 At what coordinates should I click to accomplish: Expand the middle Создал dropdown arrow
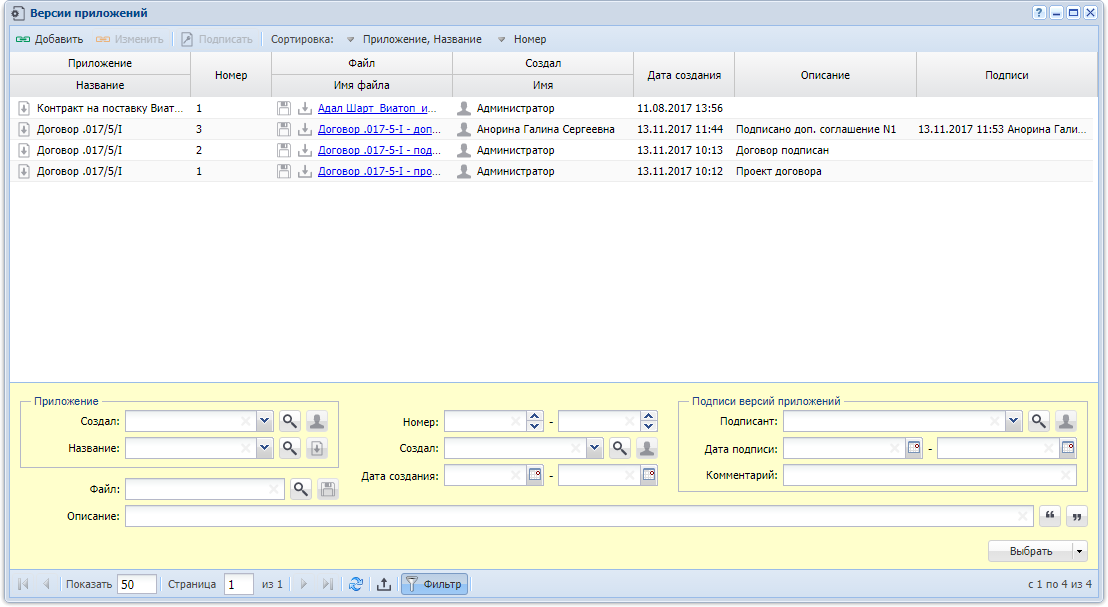pos(594,448)
